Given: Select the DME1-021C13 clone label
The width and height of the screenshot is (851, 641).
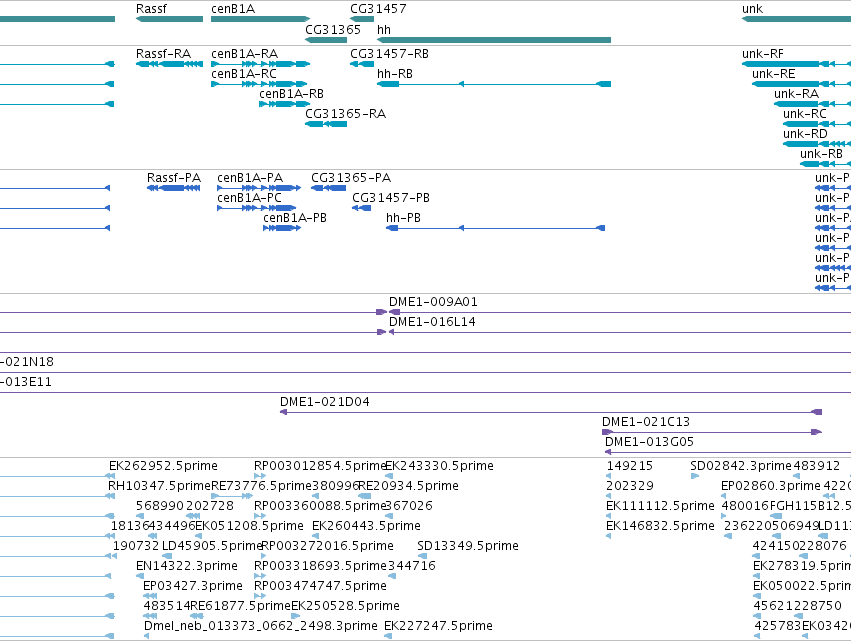Looking at the screenshot, I should [x=646, y=422].
